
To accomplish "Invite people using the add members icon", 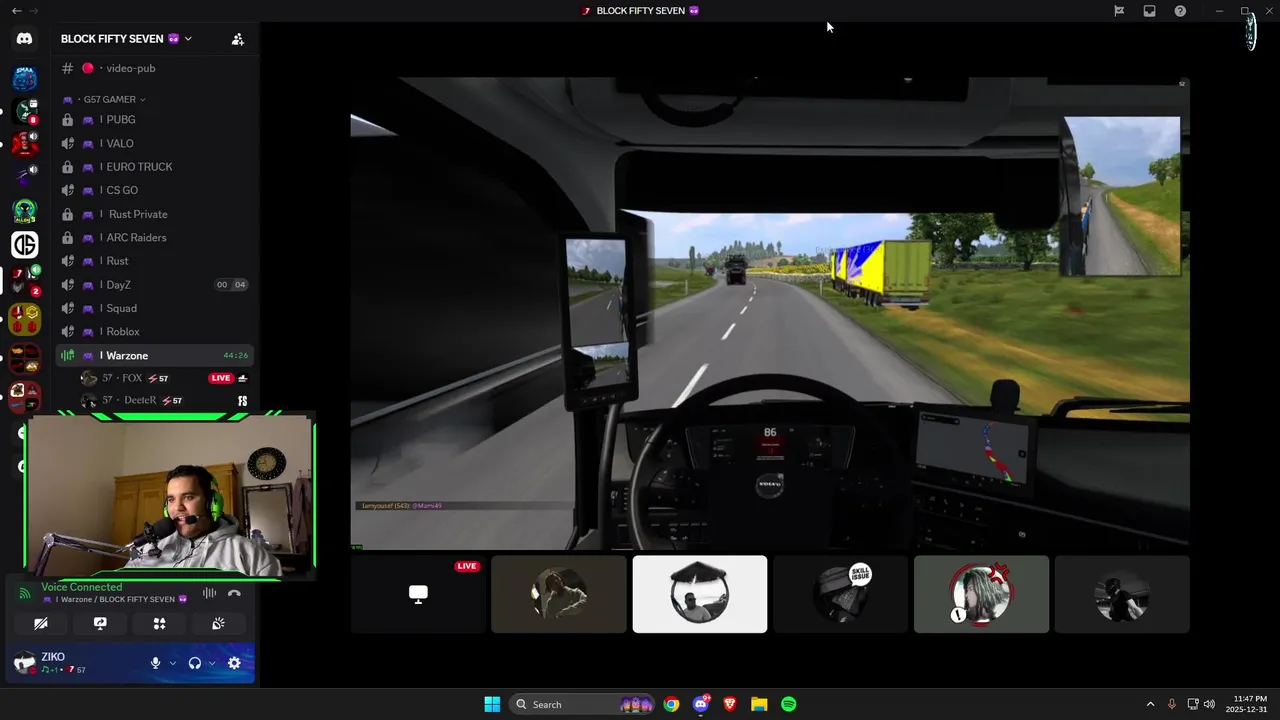I will click(237, 39).
